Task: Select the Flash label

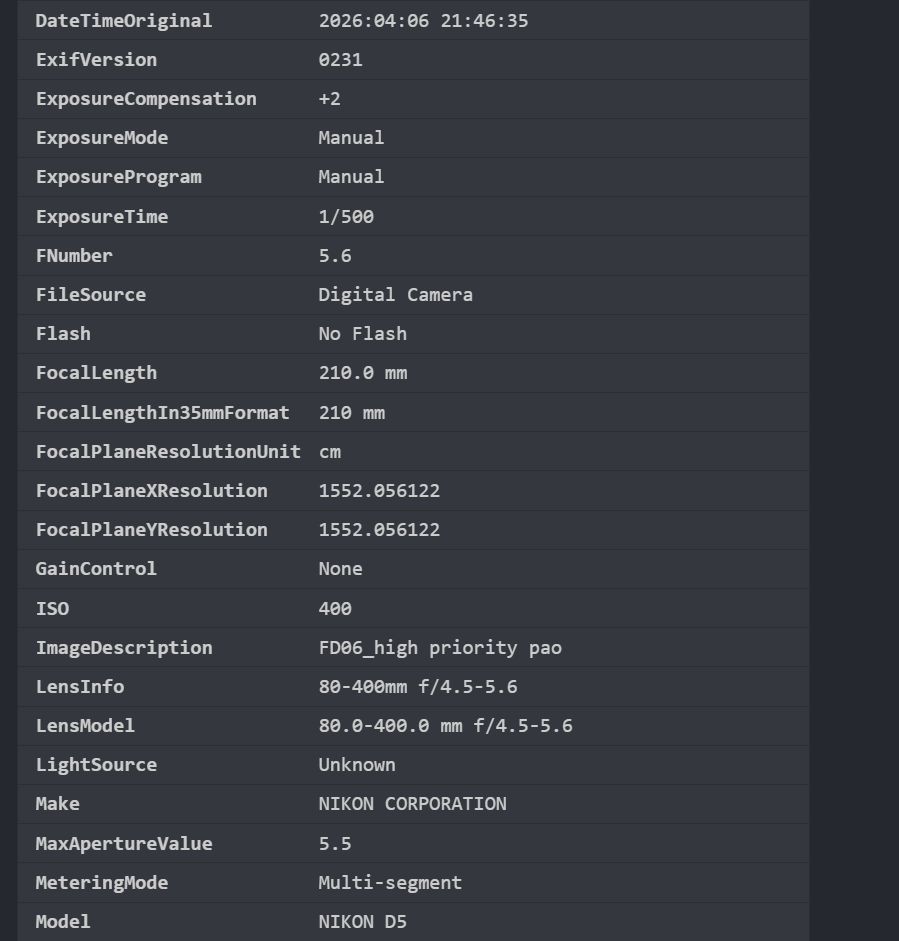Action: click(x=63, y=334)
